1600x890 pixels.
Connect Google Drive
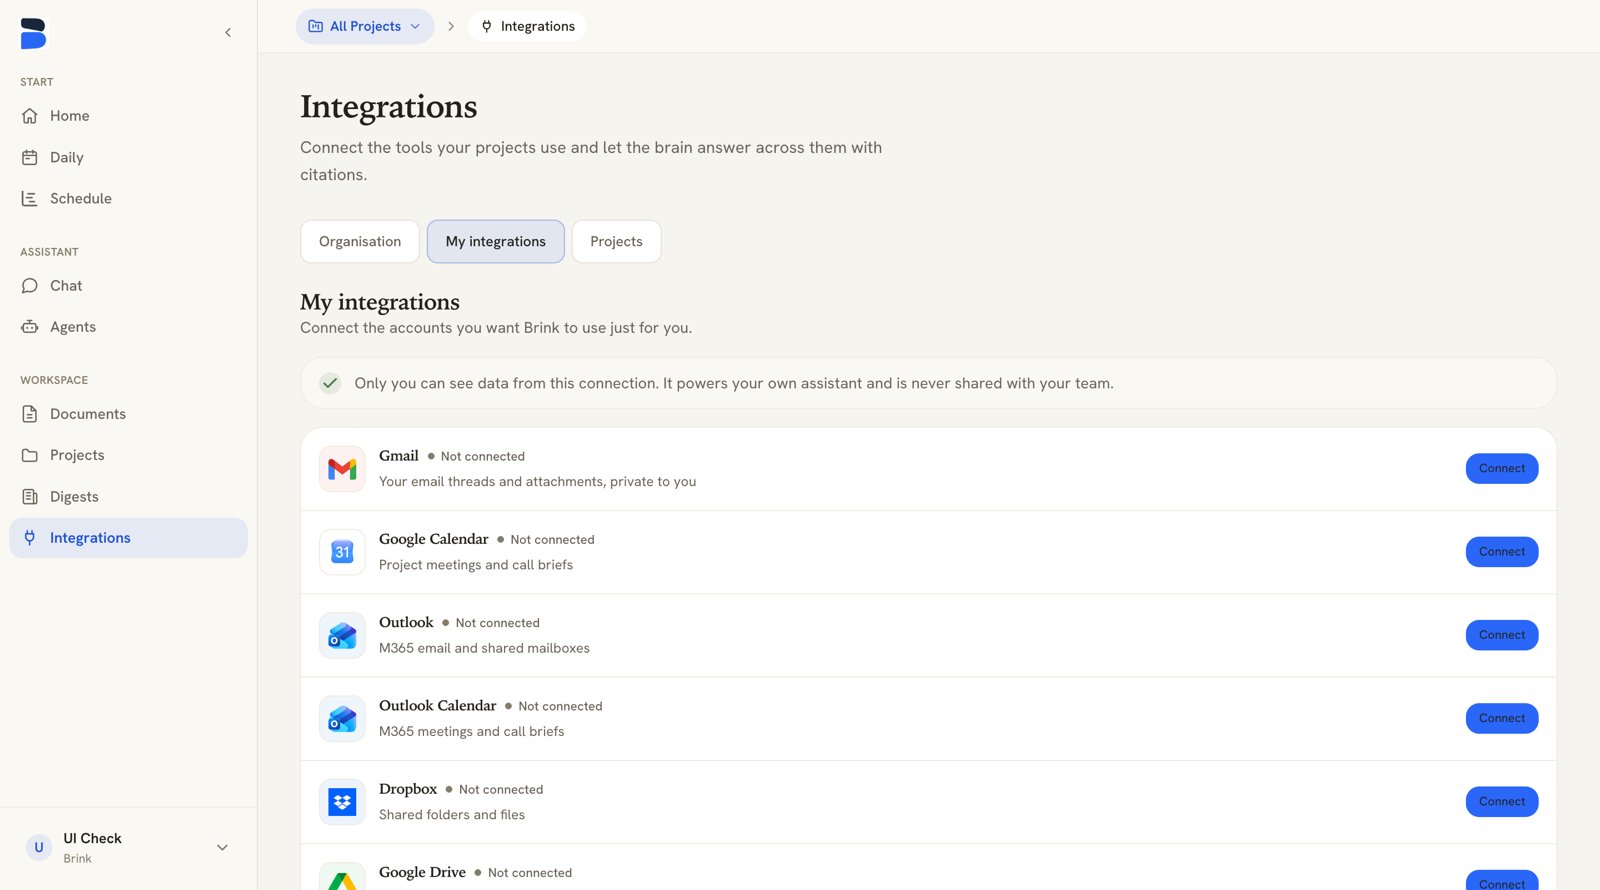click(x=1502, y=882)
